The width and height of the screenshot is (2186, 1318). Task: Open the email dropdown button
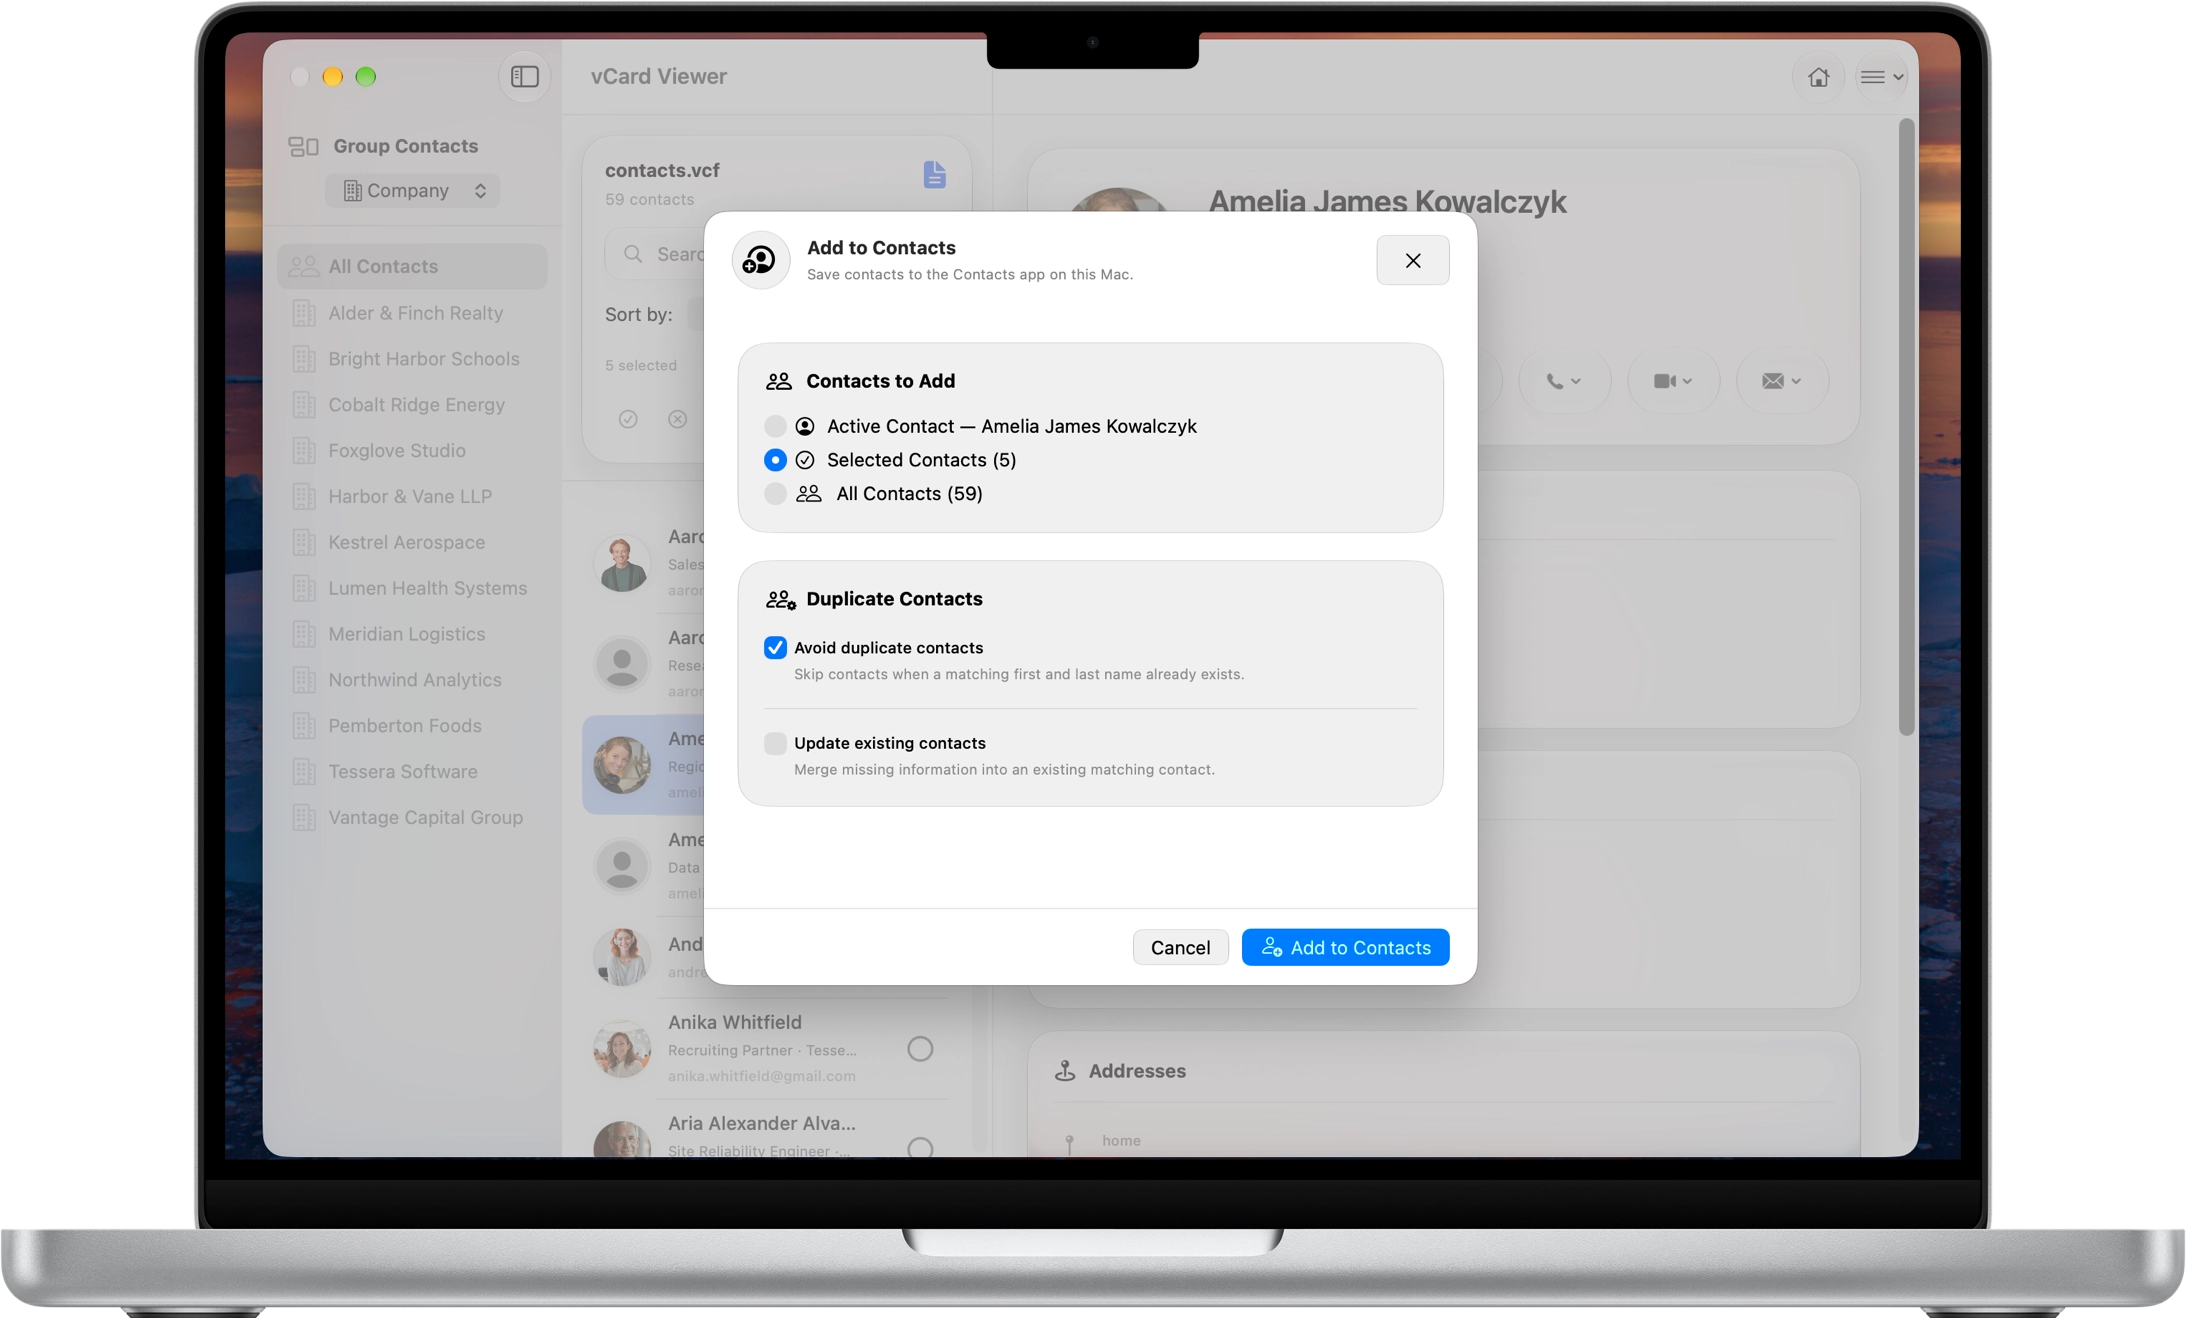point(1782,381)
